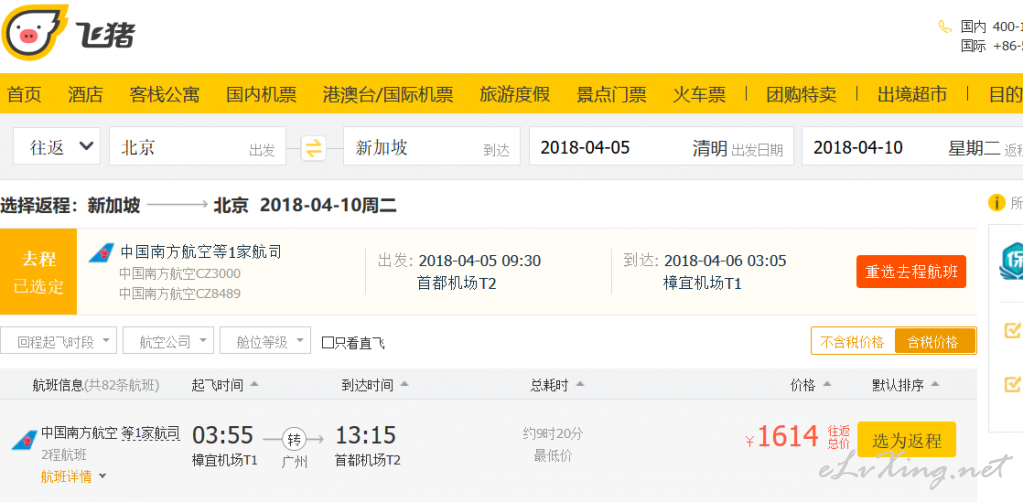Click the China Southern logo in flight result
Viewport: 1023px width, 502px height.
click(x=24, y=439)
